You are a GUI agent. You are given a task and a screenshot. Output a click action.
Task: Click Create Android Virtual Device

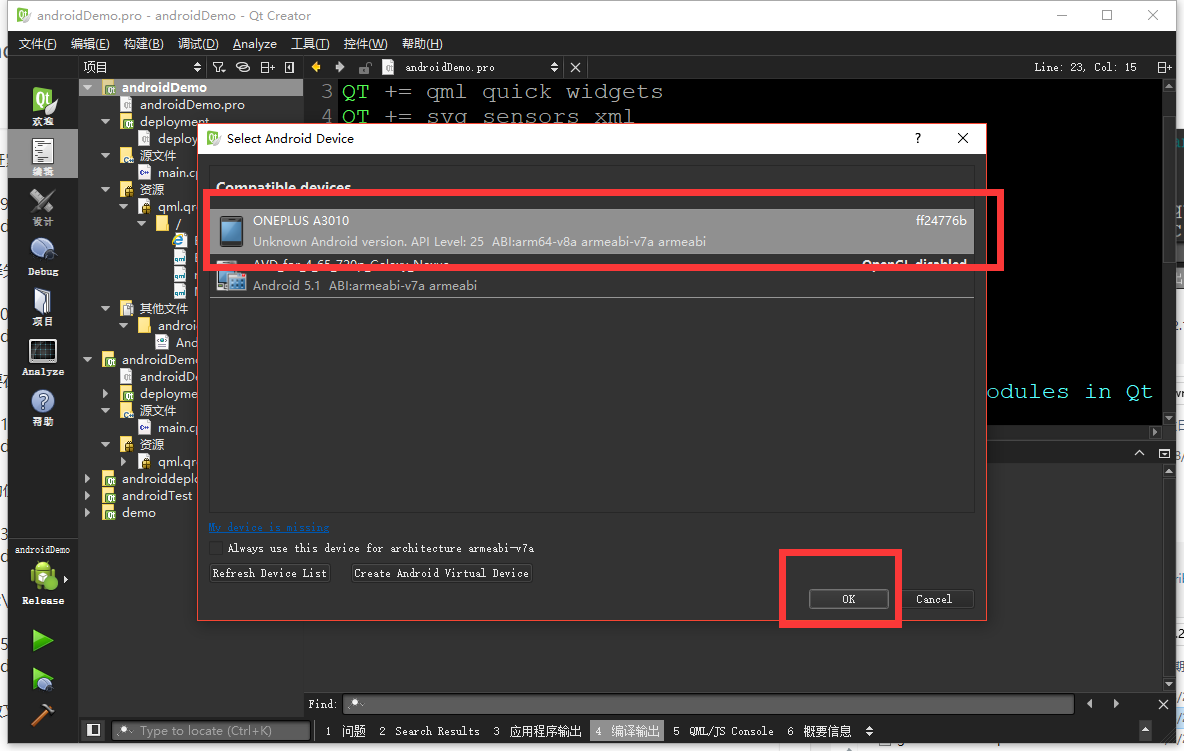tap(442, 573)
